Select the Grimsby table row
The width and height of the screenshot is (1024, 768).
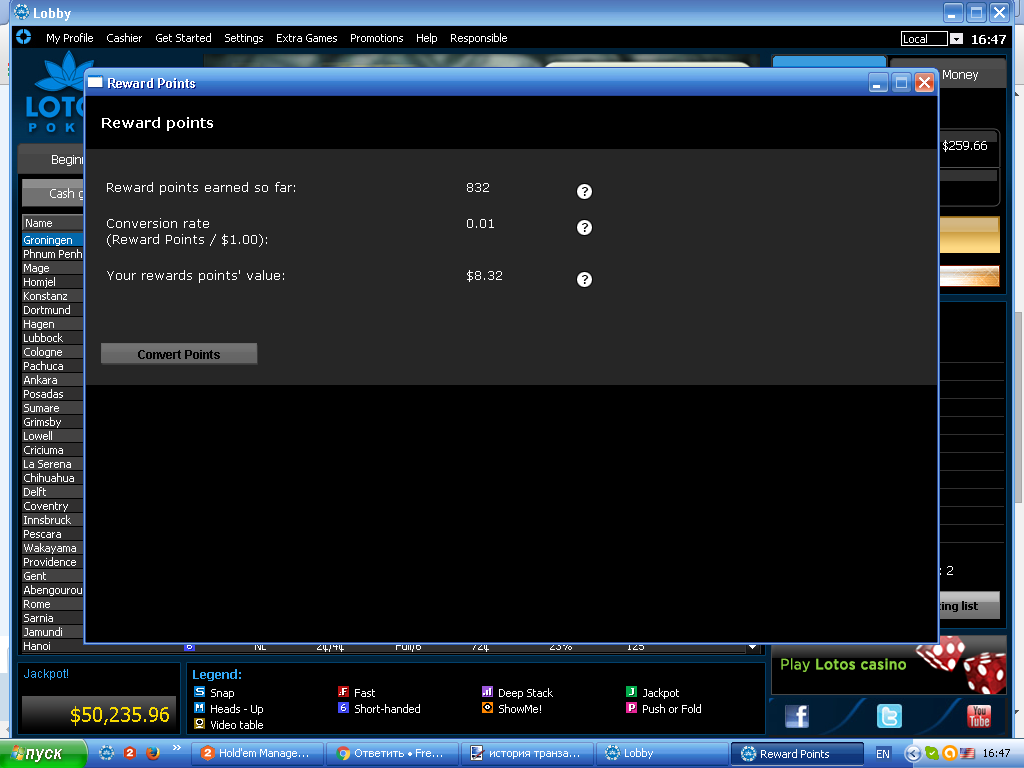click(53, 422)
